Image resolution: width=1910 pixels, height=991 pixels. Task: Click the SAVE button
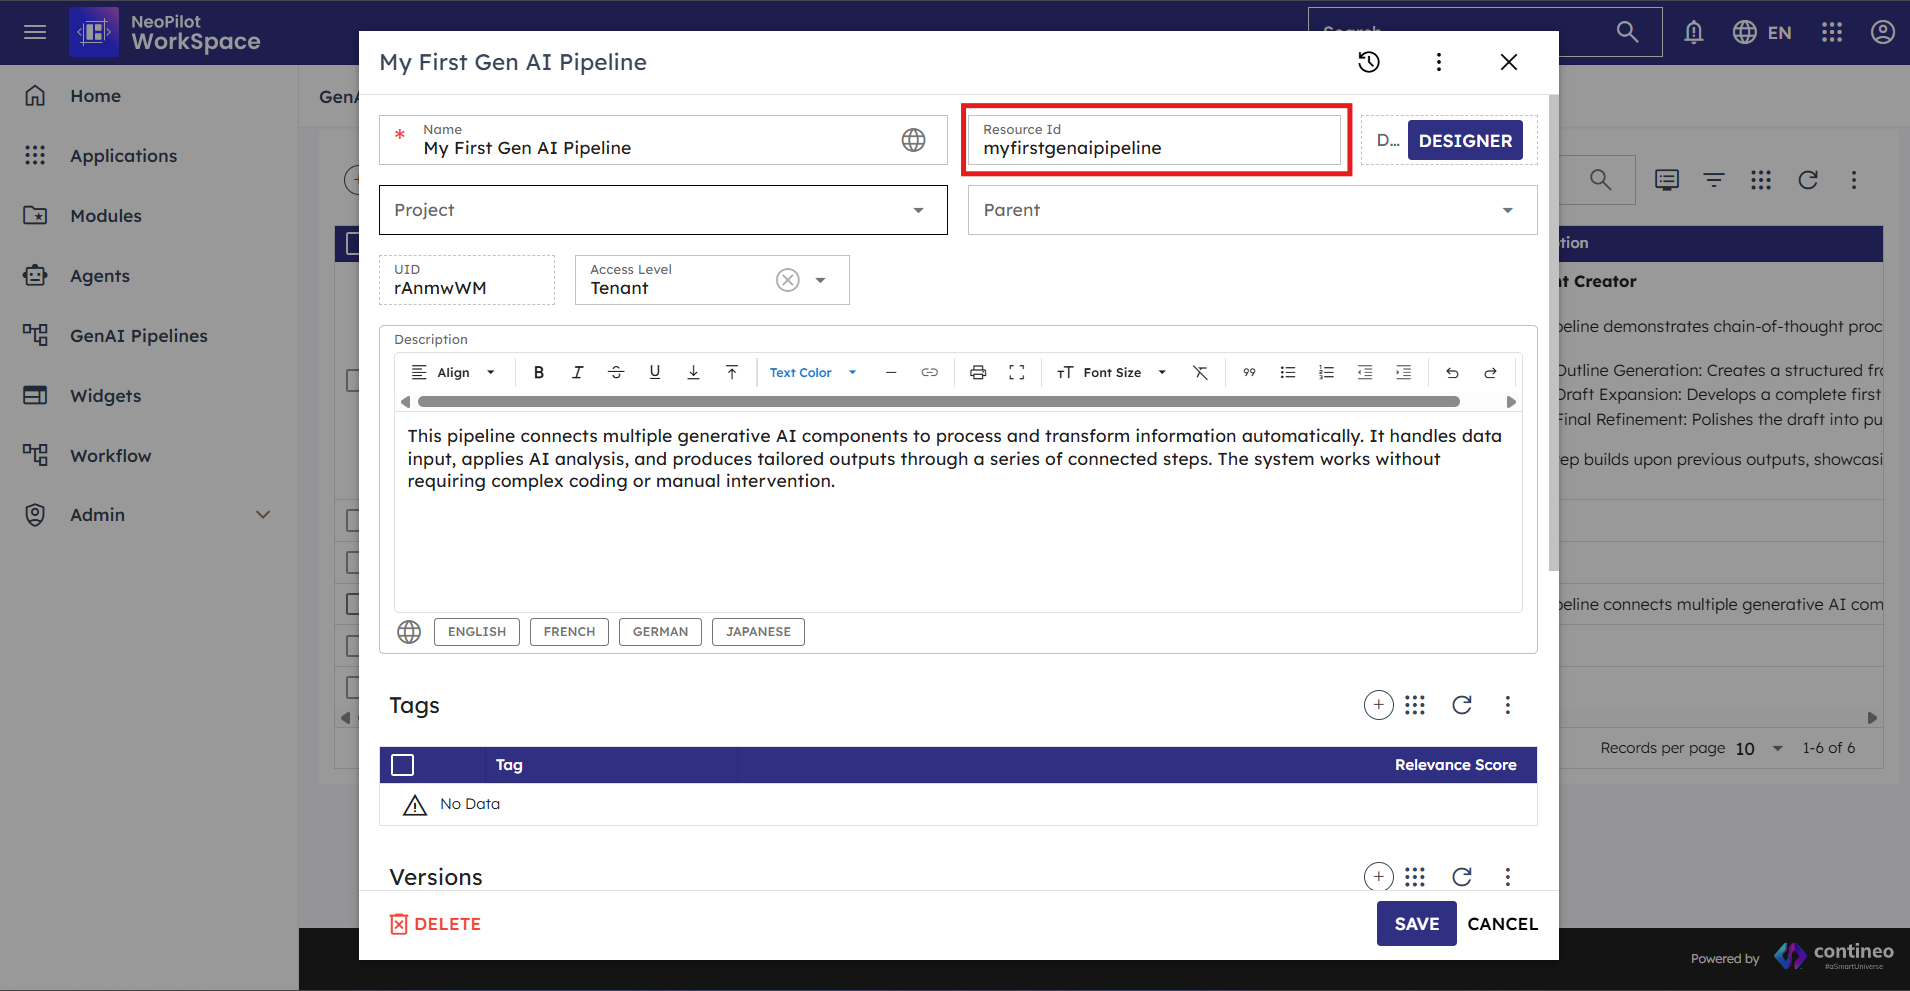1416,924
